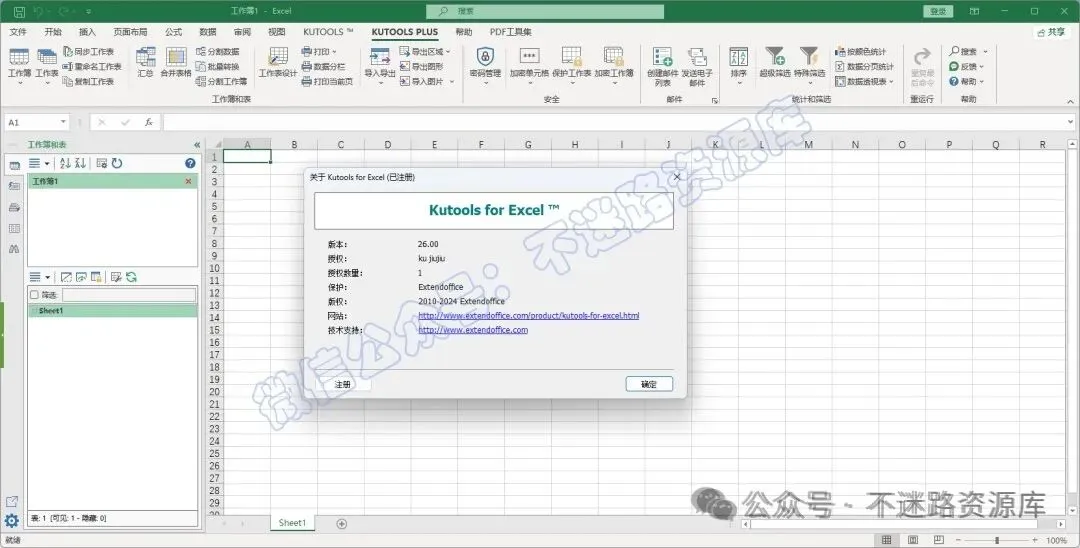1080x548 pixels.
Task: Open the kutools-for-excel.html product link
Action: coord(528,315)
